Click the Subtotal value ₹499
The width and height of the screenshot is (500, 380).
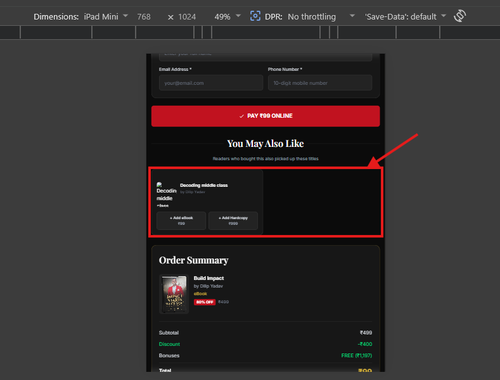[366, 333]
